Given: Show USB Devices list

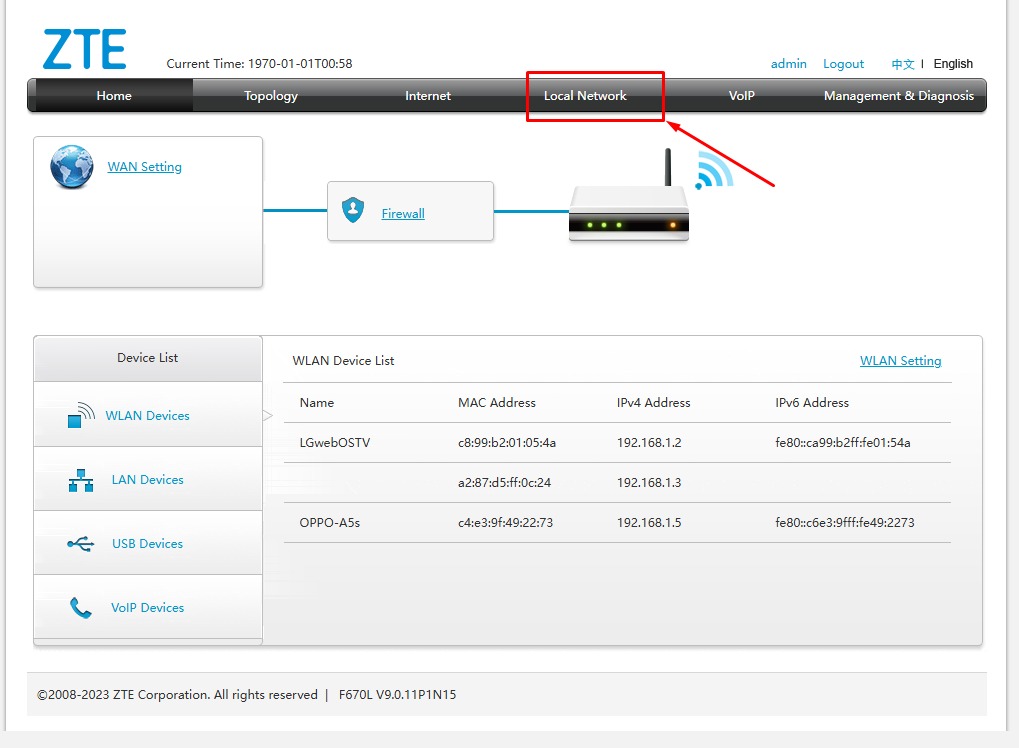Looking at the screenshot, I should point(148,543).
